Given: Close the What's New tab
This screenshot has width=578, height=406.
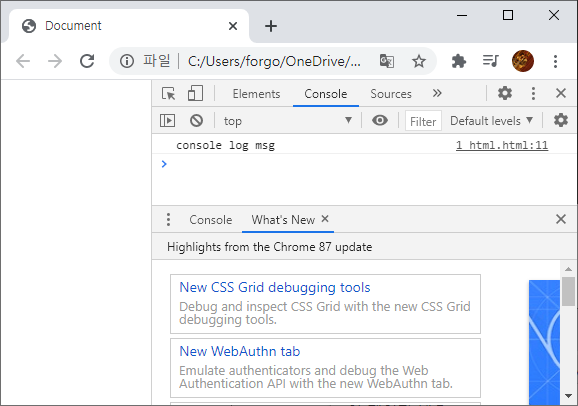Looking at the screenshot, I should pos(325,219).
